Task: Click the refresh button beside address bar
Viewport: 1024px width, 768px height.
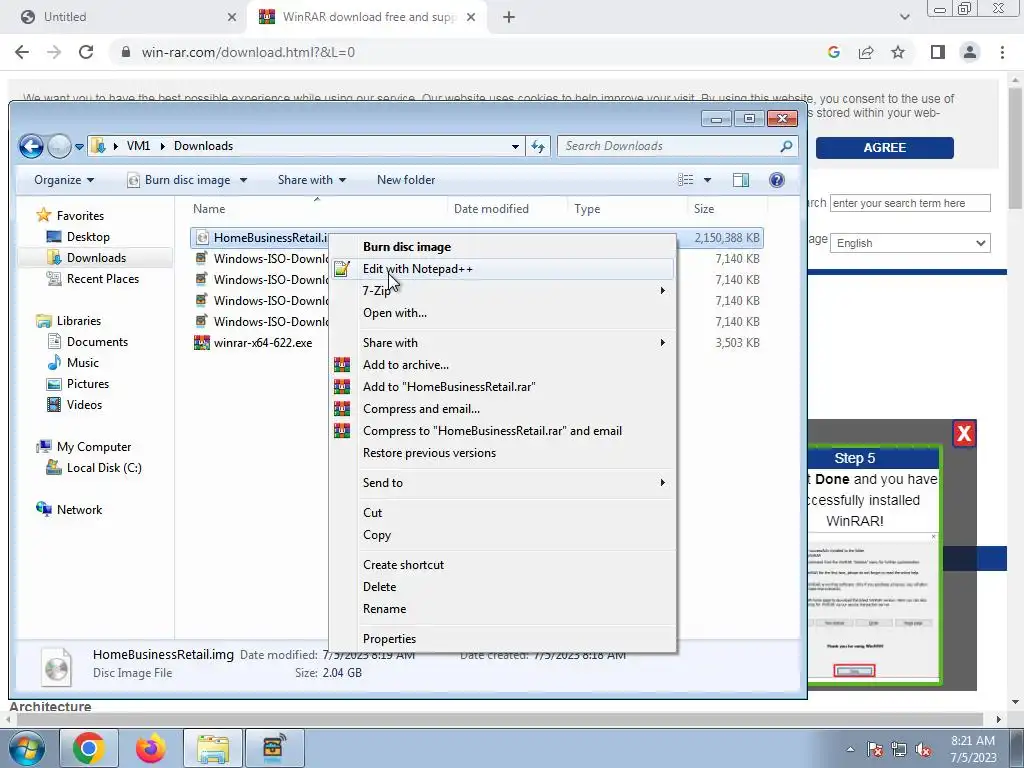Action: point(537,146)
